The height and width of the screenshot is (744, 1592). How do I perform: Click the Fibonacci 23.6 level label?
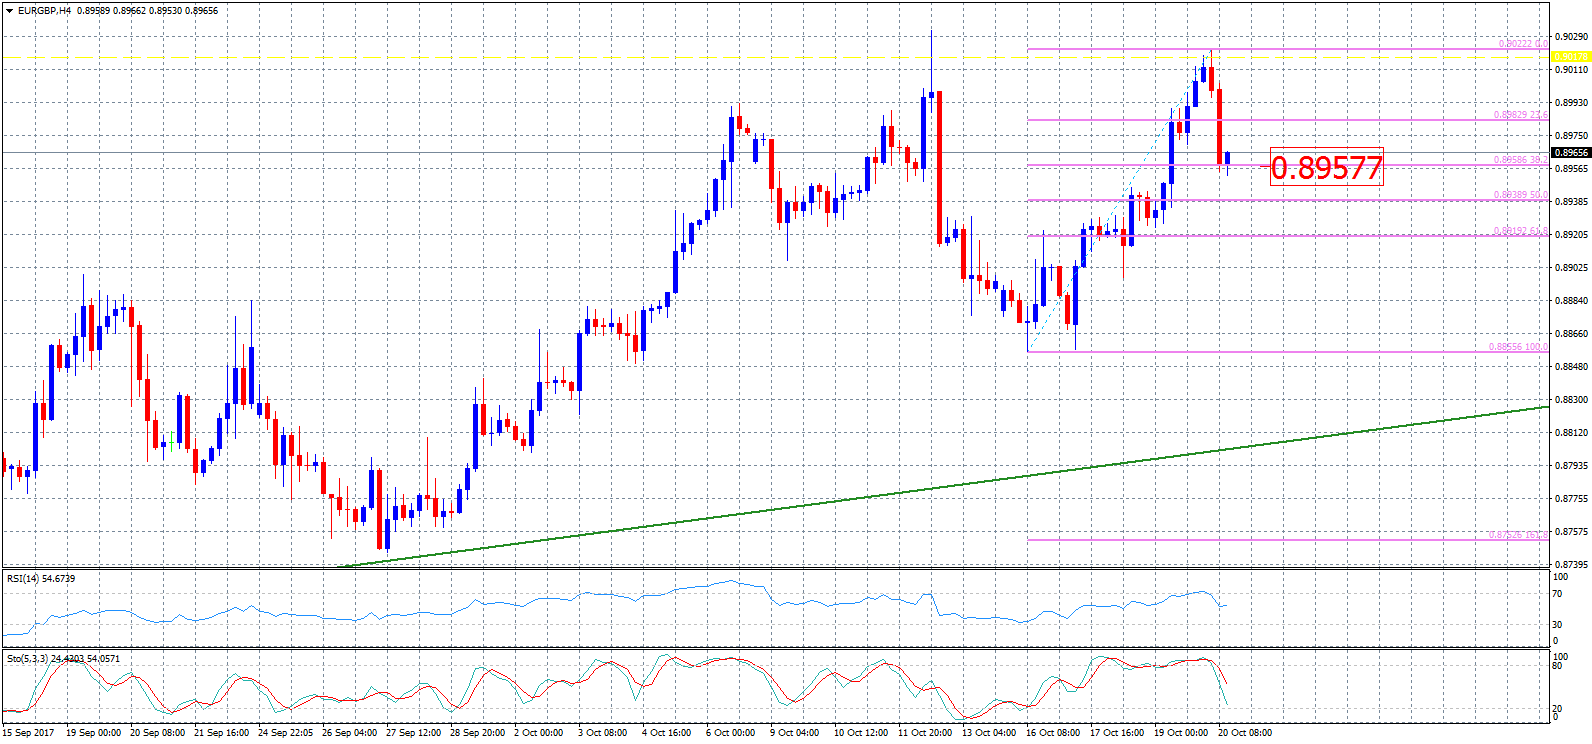click(x=1520, y=115)
